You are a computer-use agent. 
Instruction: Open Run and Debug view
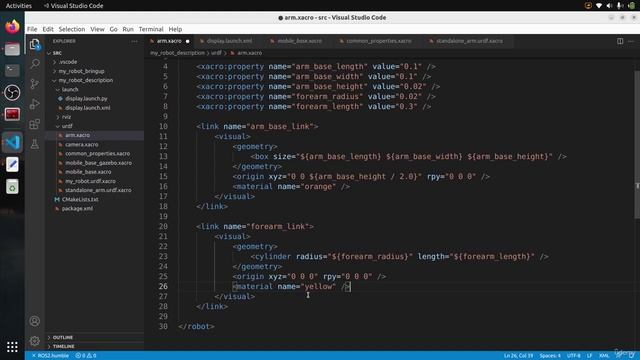pos(35,104)
